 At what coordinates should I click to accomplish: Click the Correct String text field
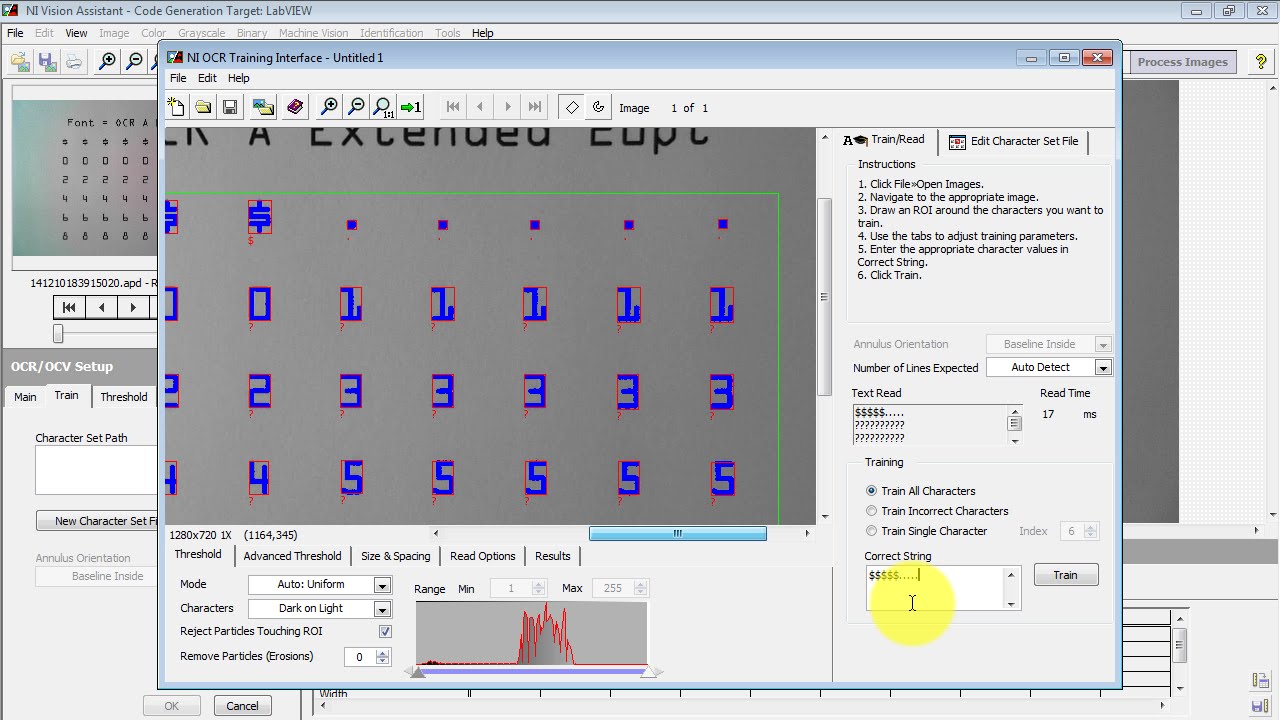click(935, 588)
